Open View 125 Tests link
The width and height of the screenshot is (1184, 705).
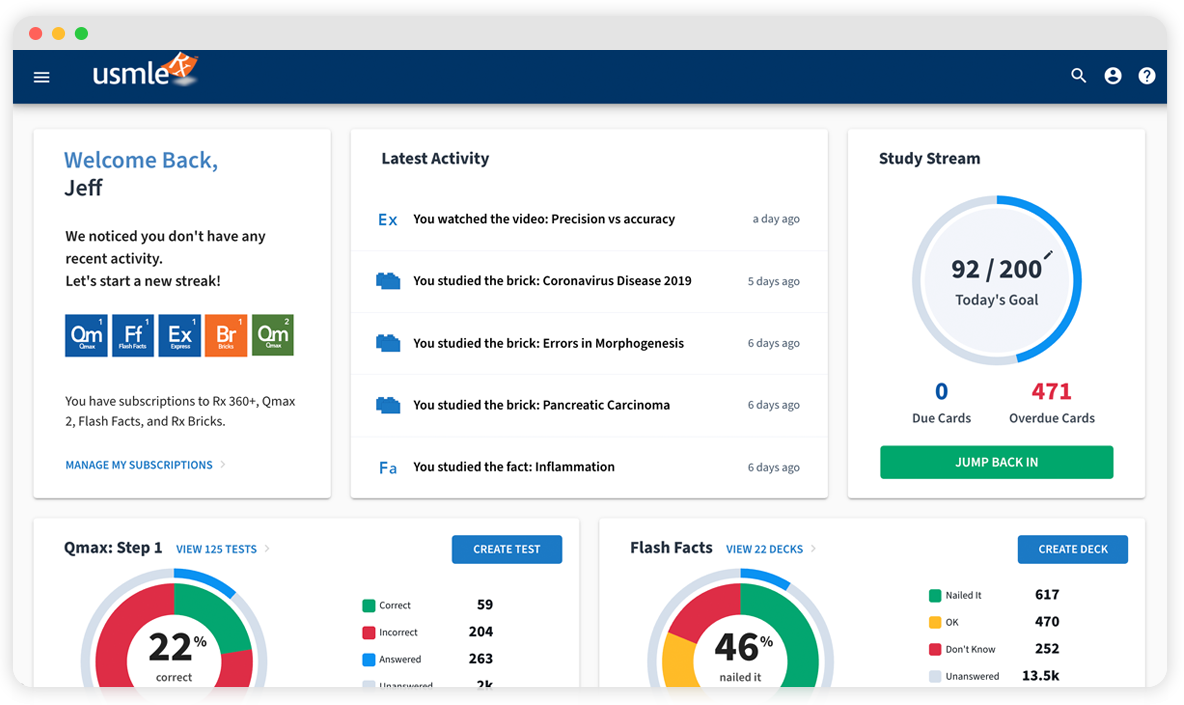tap(216, 550)
